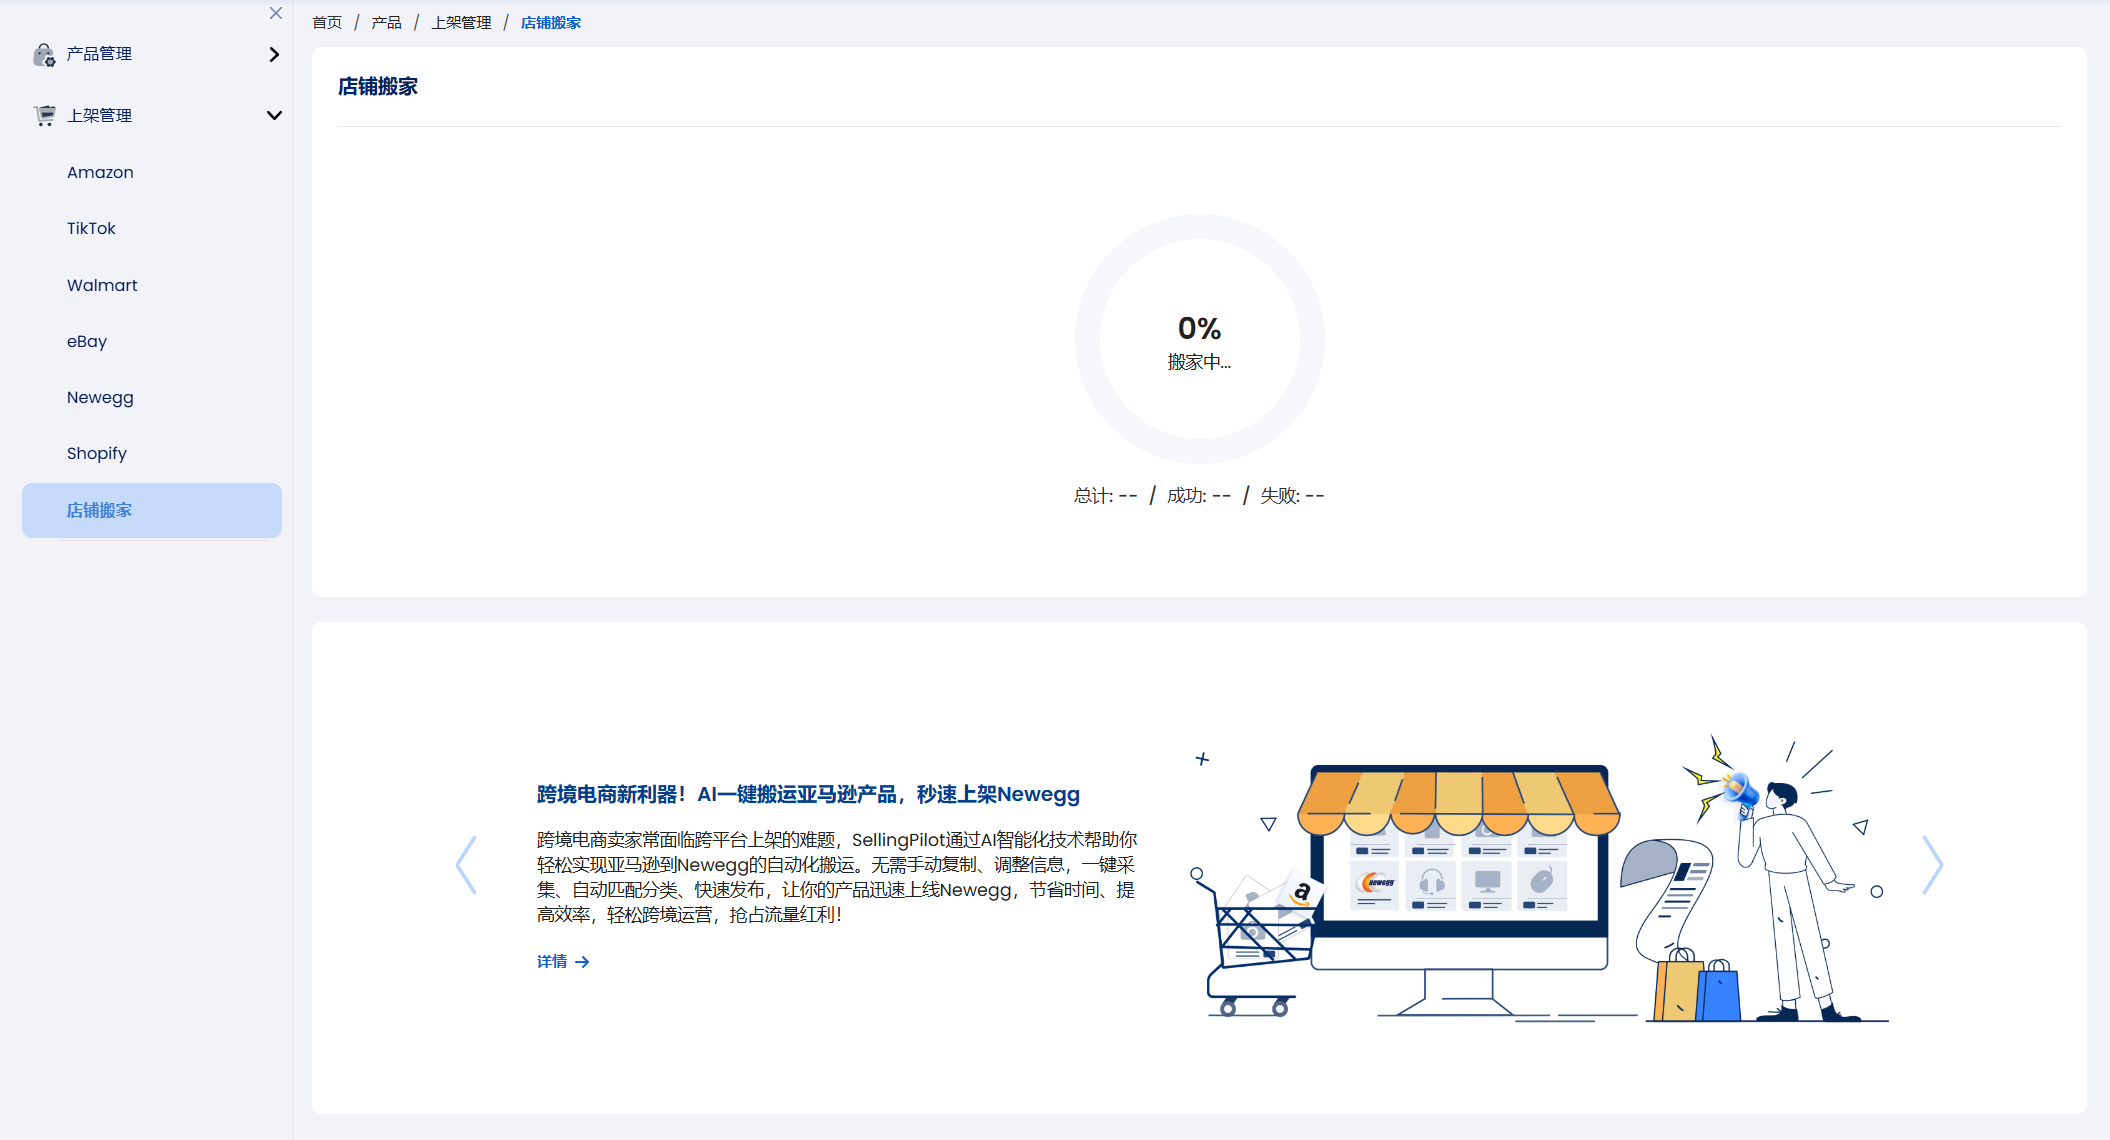Click the storefront illustration image
The height and width of the screenshot is (1140, 2110).
1538,879
